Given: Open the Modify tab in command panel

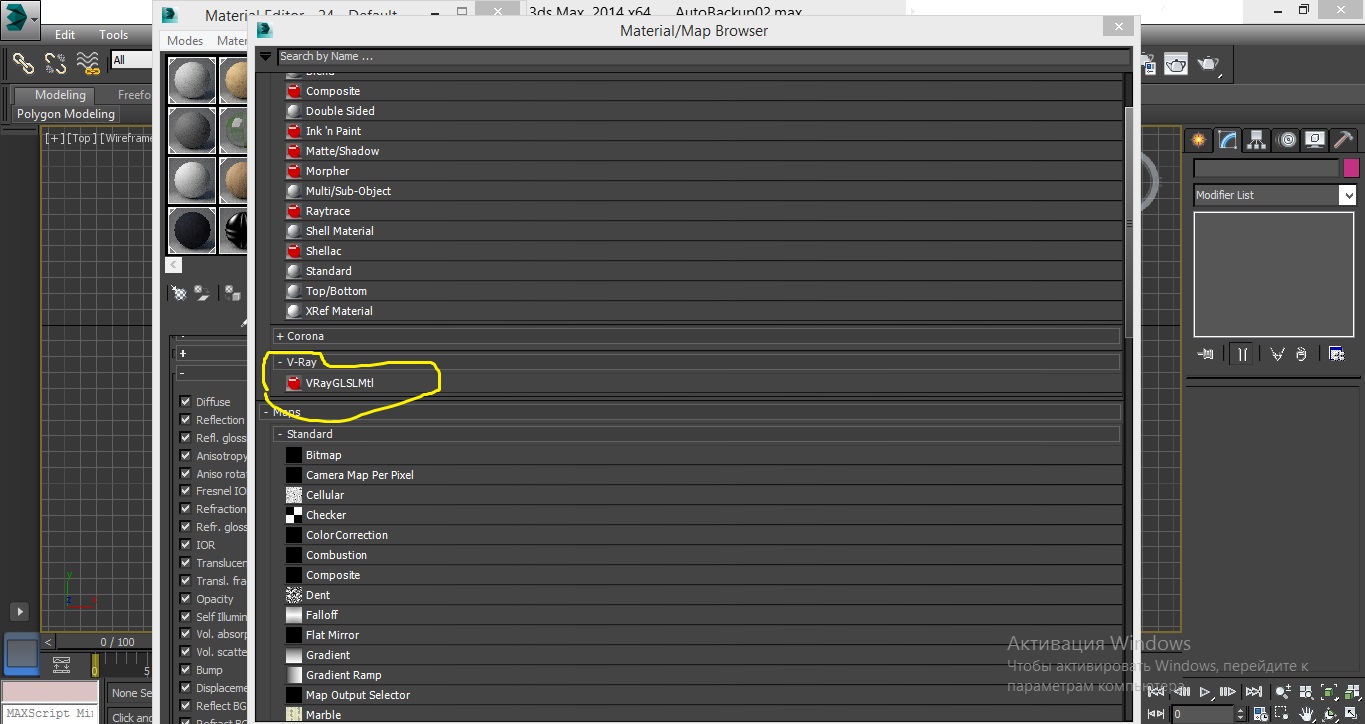Looking at the screenshot, I should [1227, 140].
